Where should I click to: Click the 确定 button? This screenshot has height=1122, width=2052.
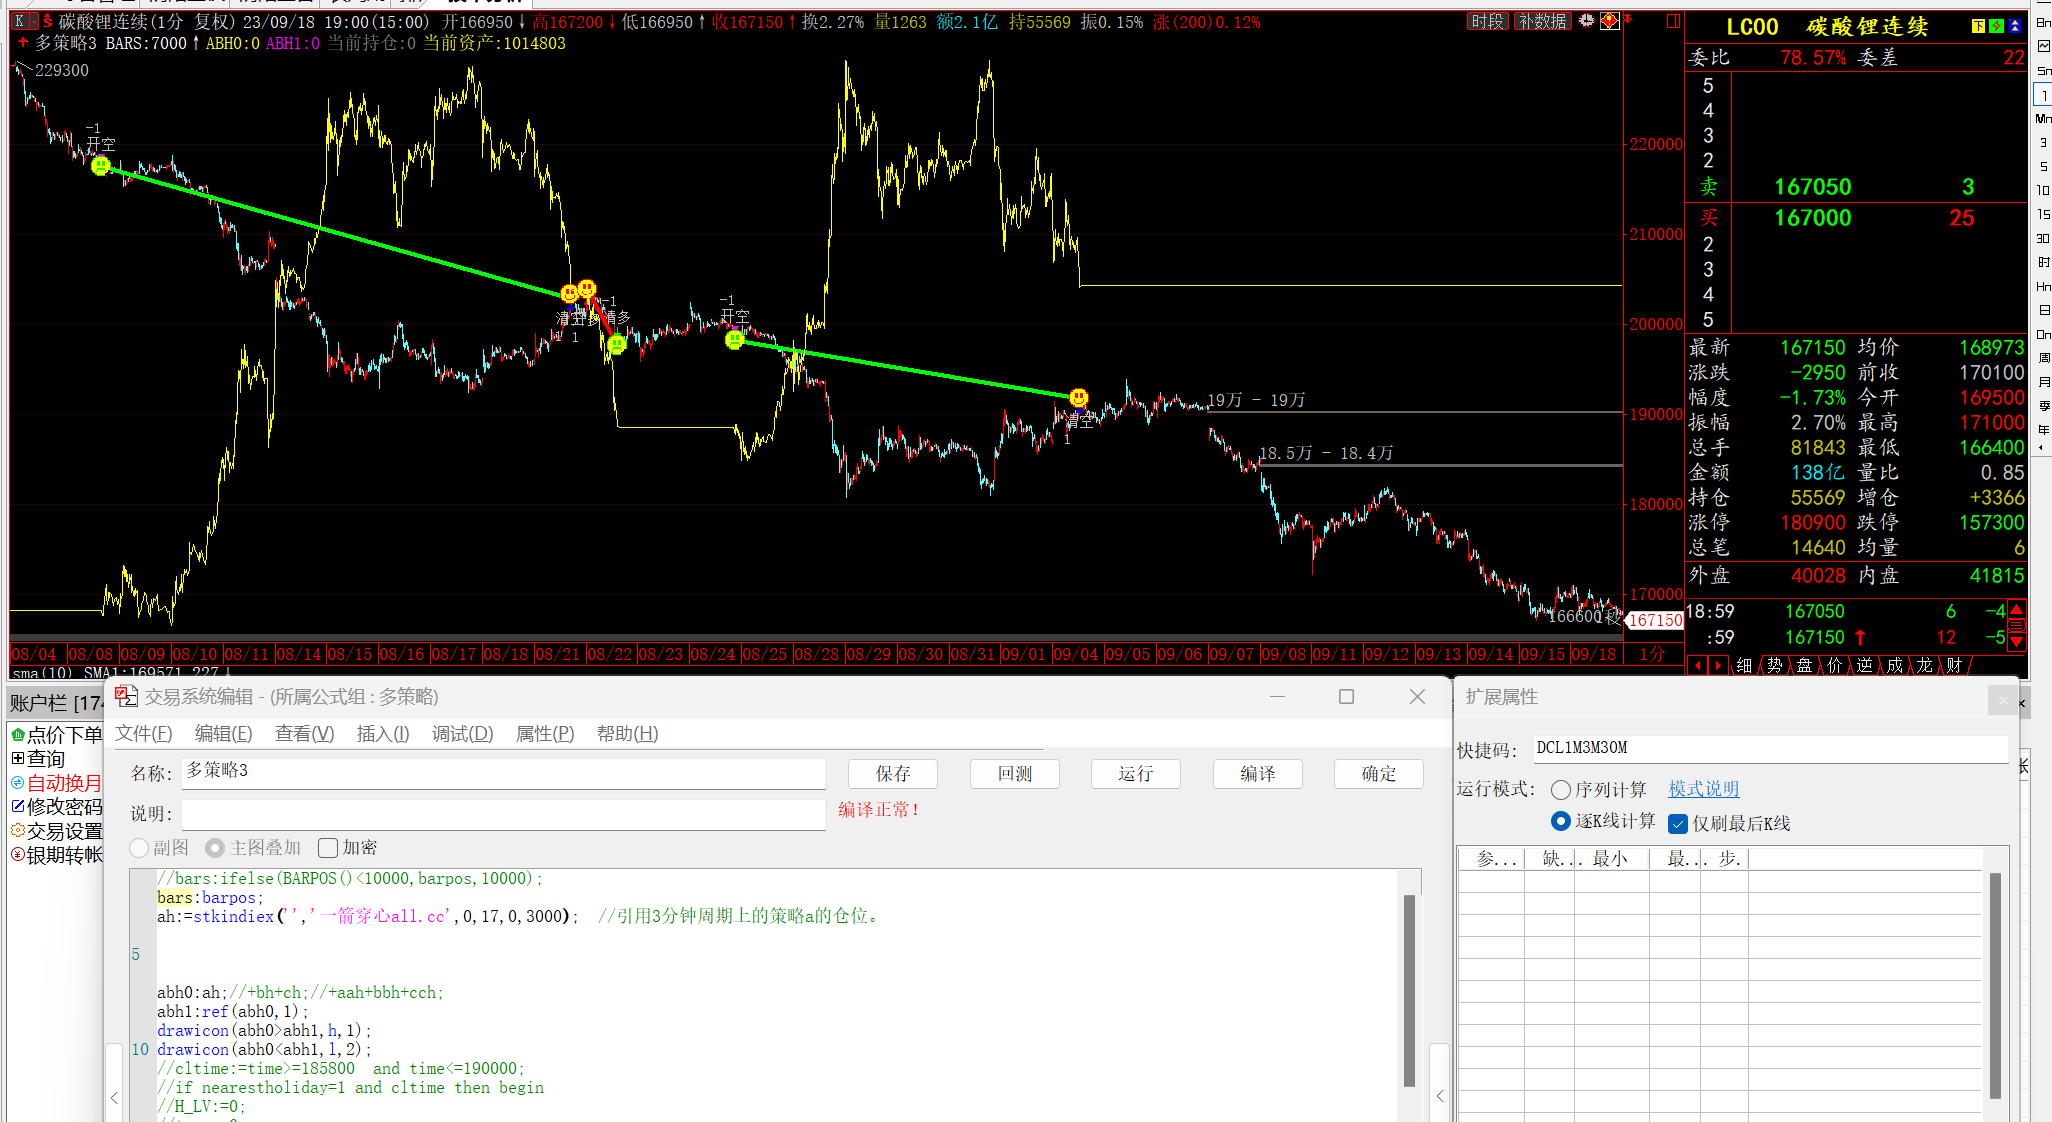tap(1379, 774)
